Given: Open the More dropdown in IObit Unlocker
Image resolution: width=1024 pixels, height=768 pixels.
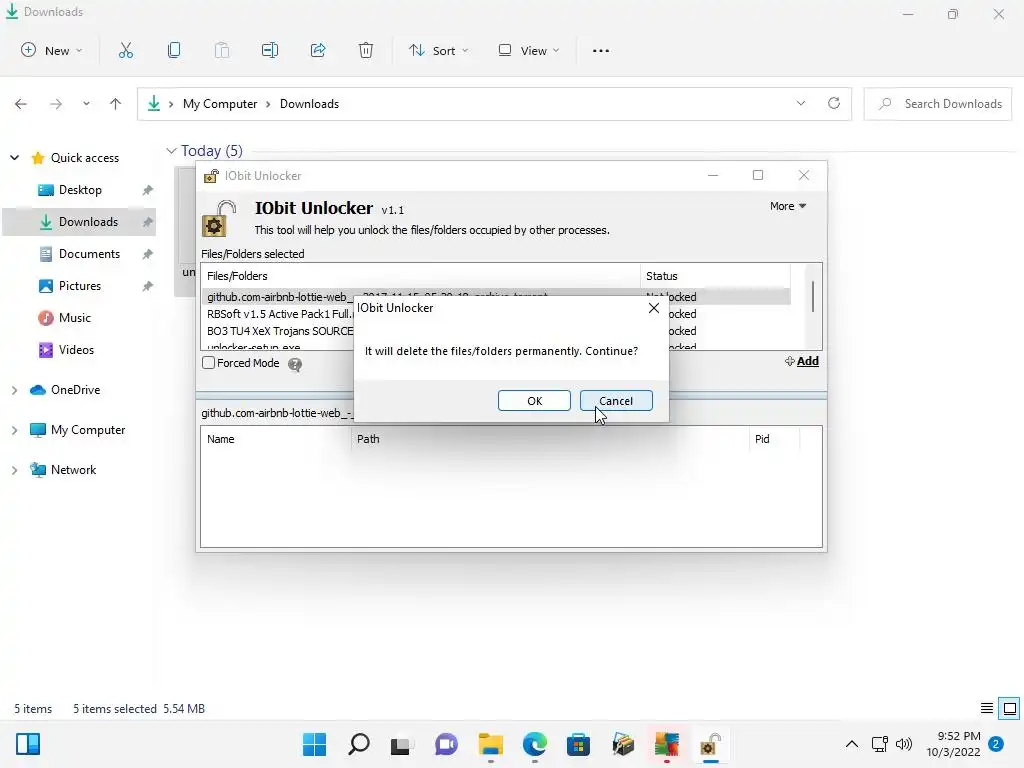Looking at the screenshot, I should click(788, 206).
